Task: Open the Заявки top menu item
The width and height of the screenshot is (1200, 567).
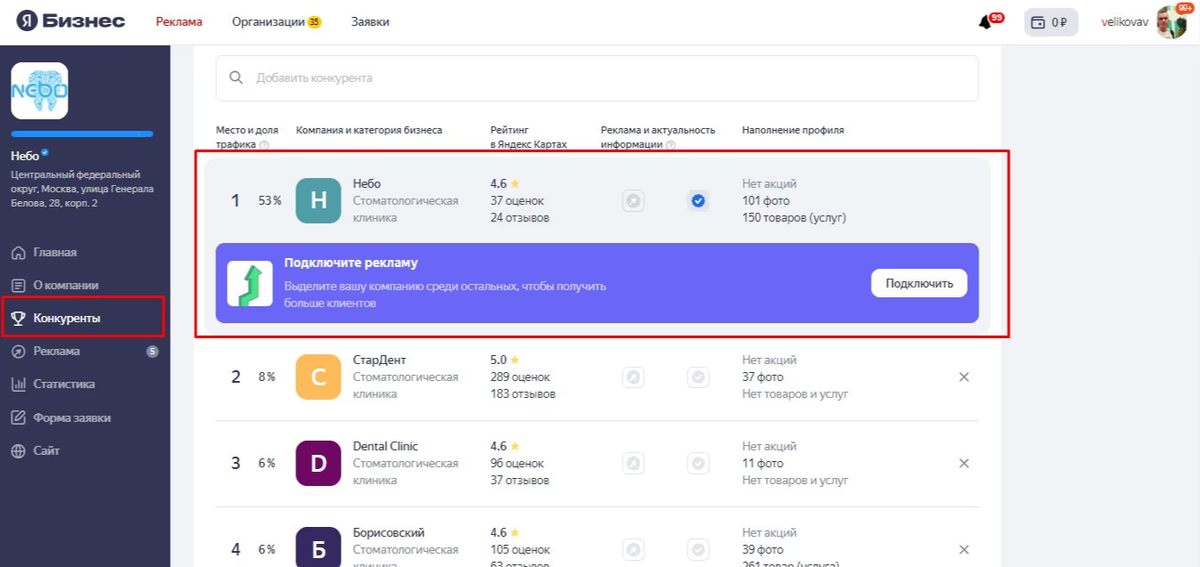Action: tap(370, 22)
